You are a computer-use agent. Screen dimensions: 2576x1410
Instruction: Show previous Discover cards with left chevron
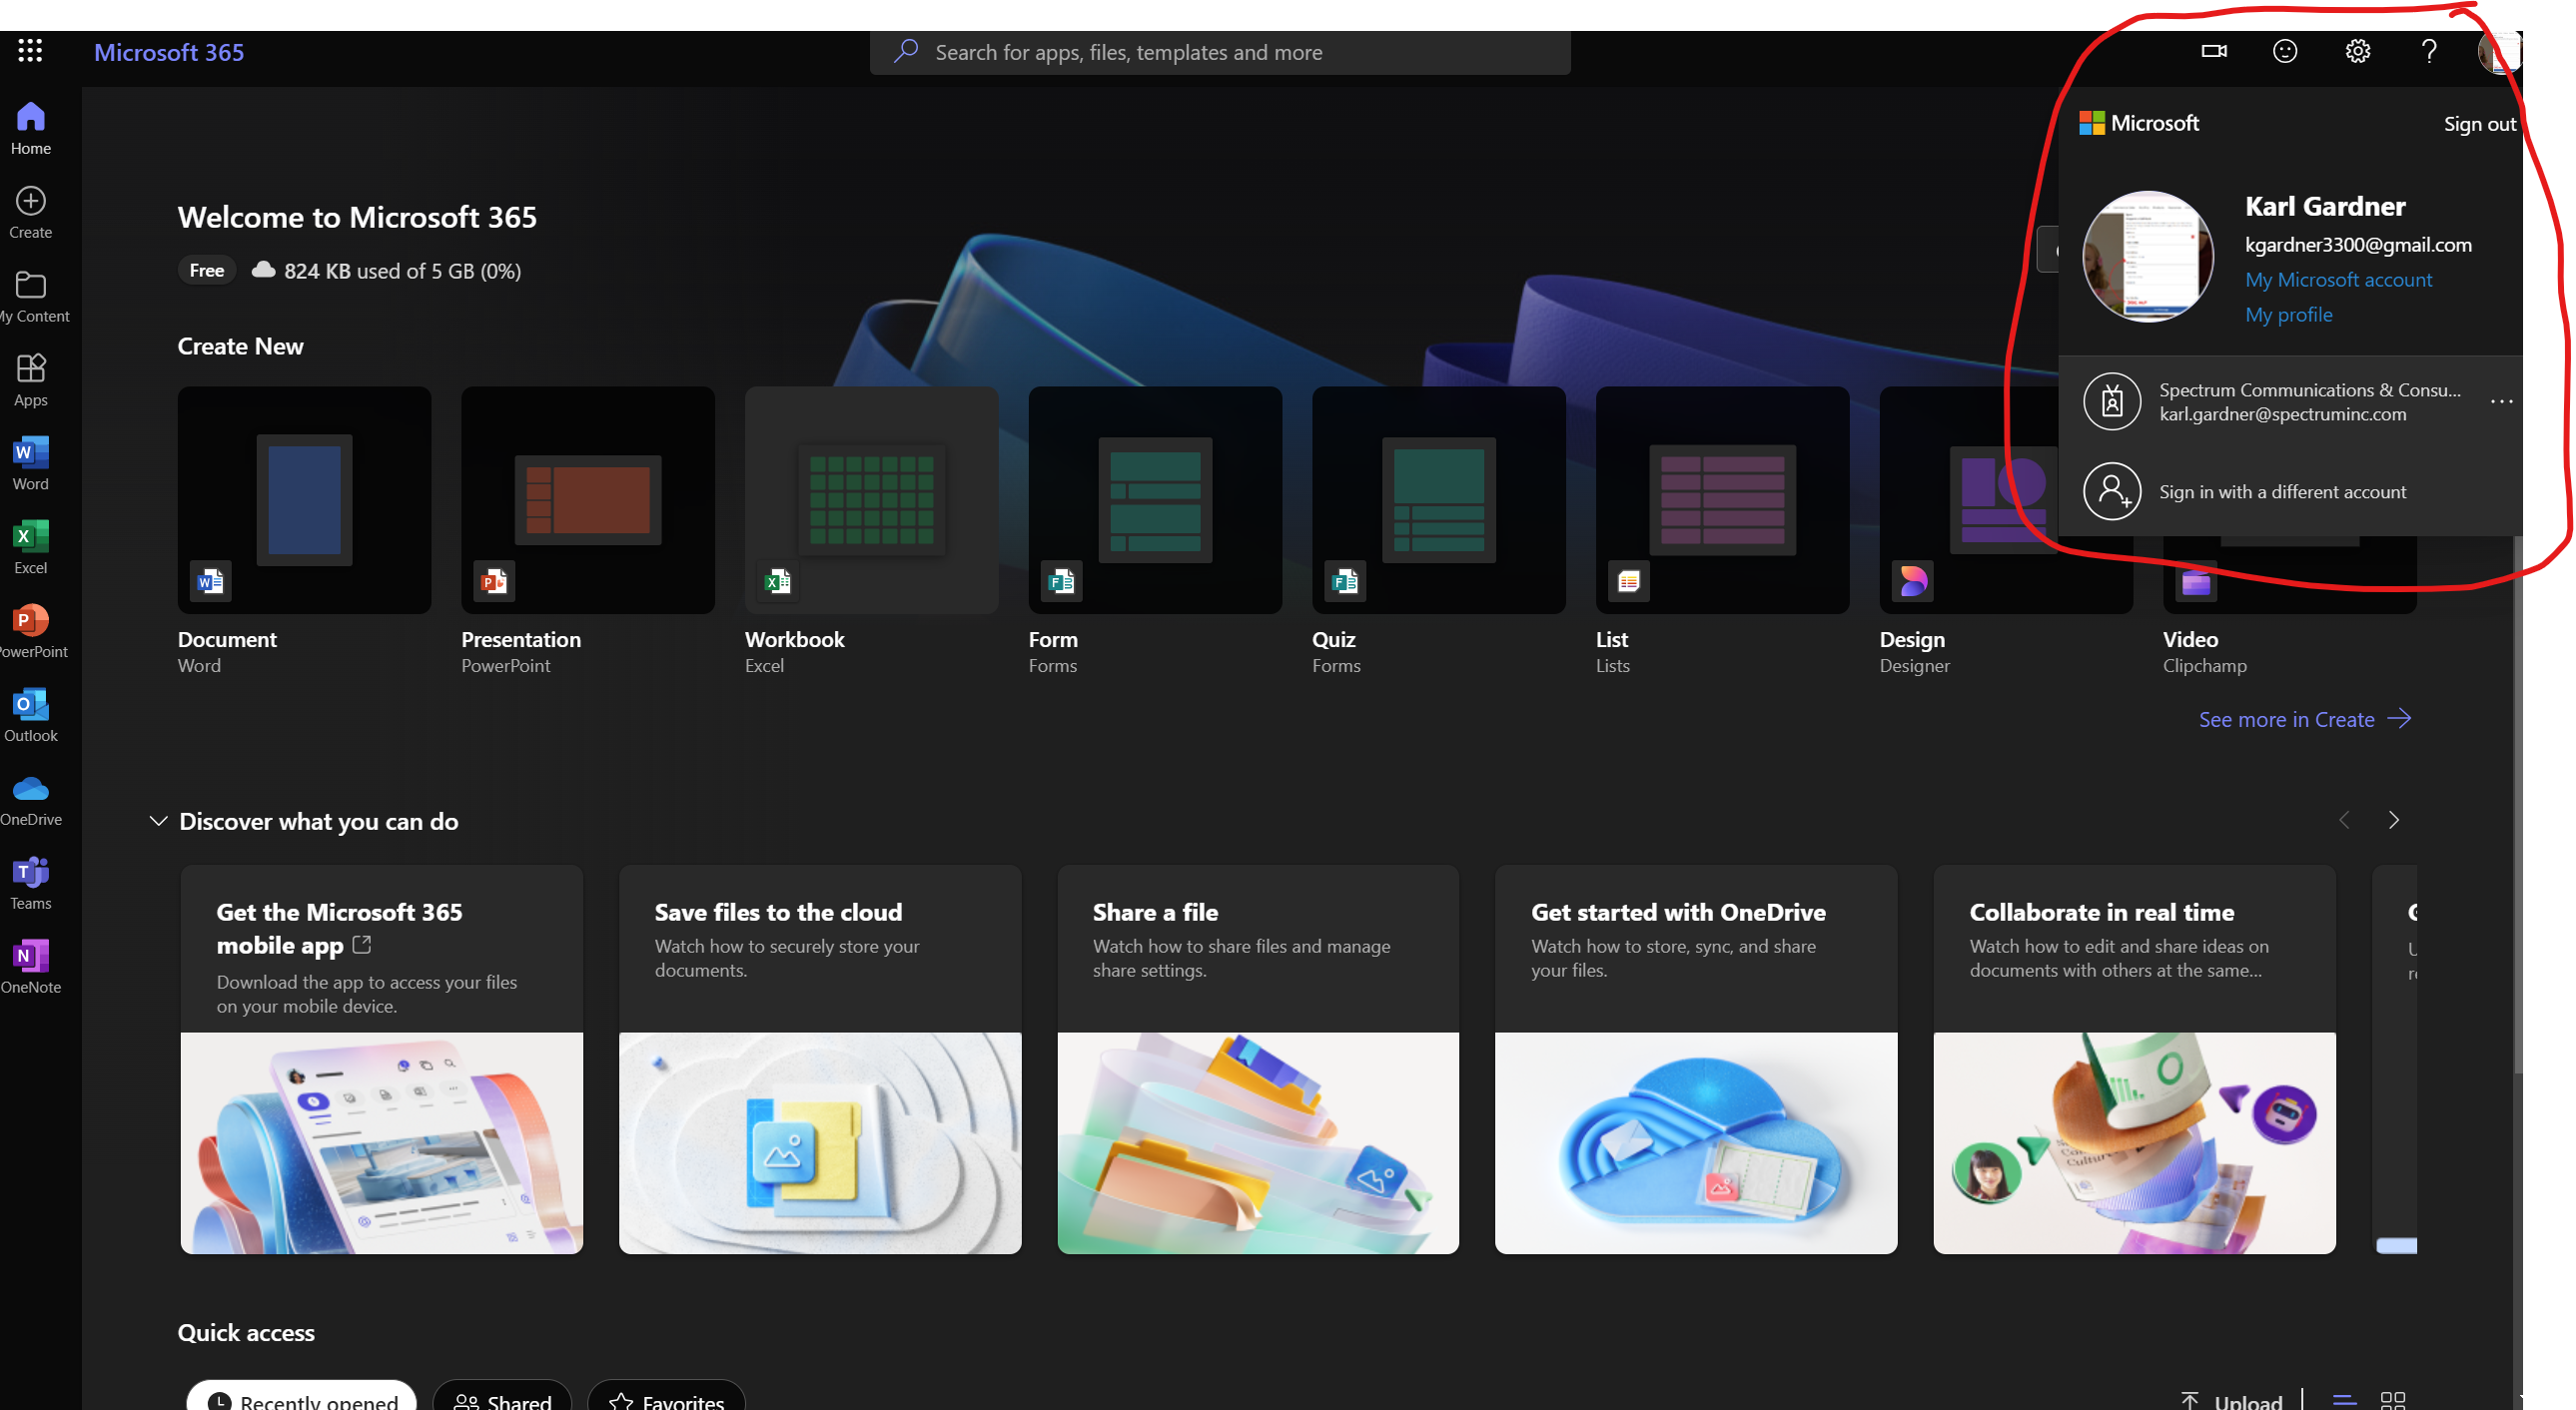click(2344, 820)
